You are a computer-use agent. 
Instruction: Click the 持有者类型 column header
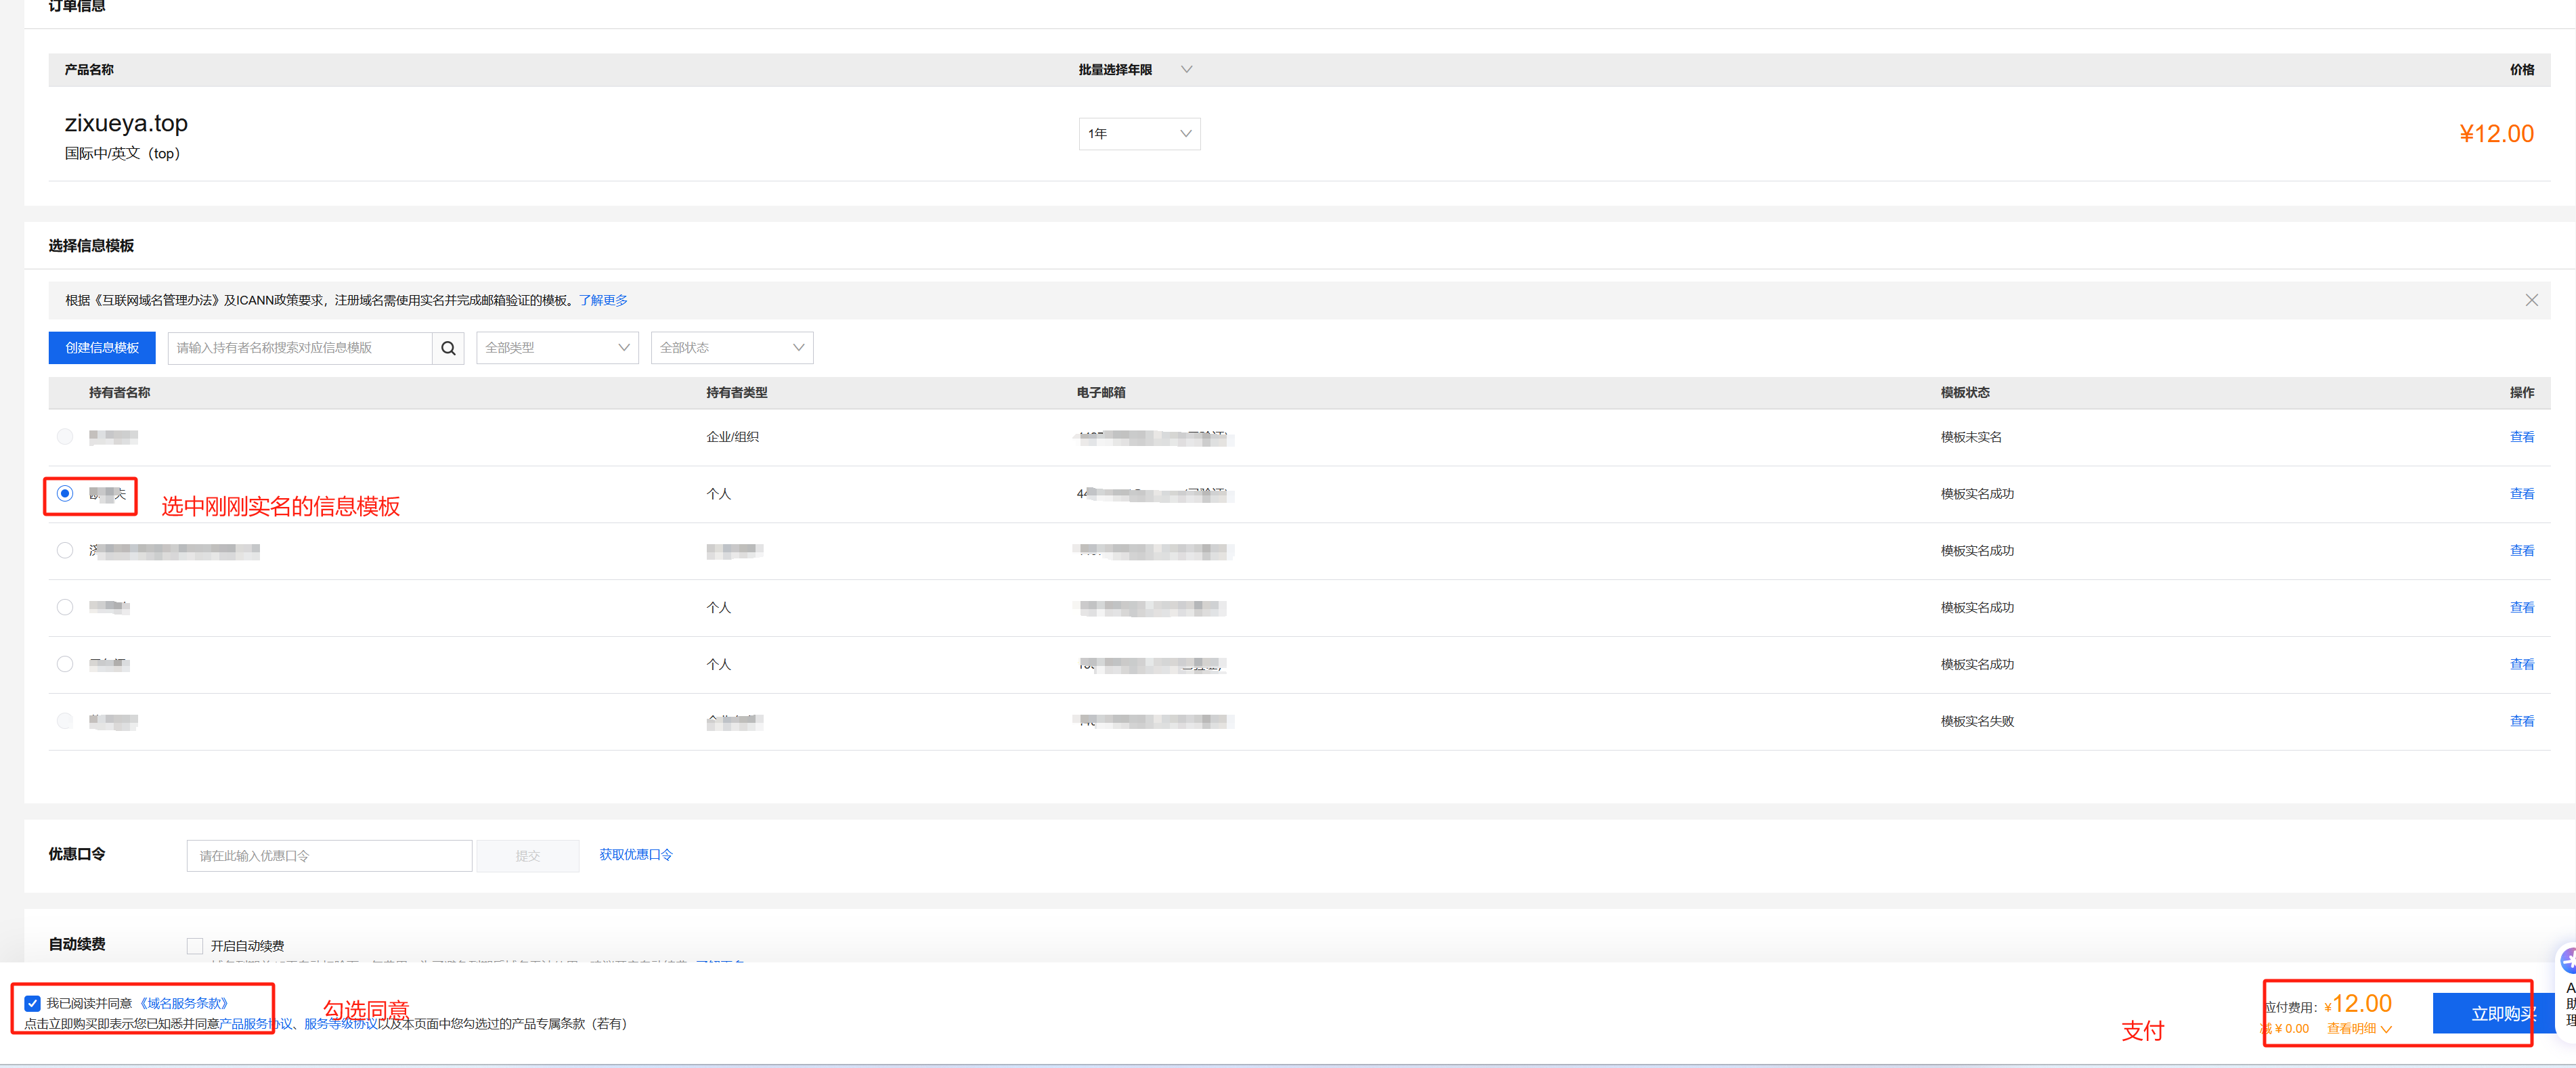tap(736, 393)
